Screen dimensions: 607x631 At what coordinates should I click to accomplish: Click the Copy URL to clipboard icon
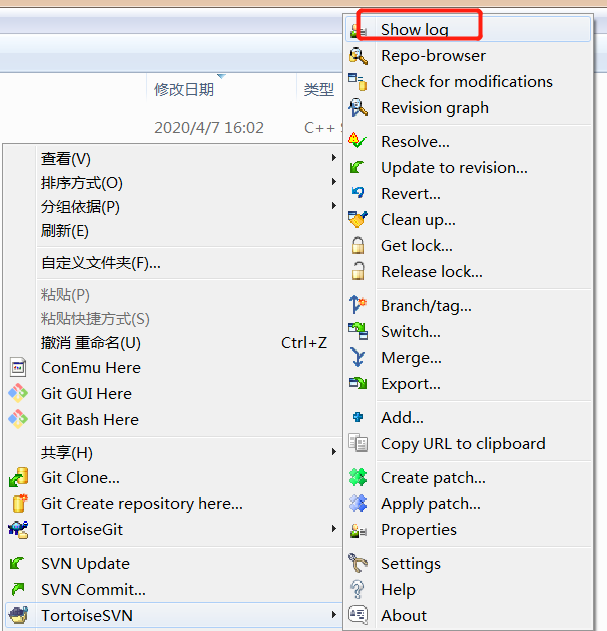[x=358, y=443]
